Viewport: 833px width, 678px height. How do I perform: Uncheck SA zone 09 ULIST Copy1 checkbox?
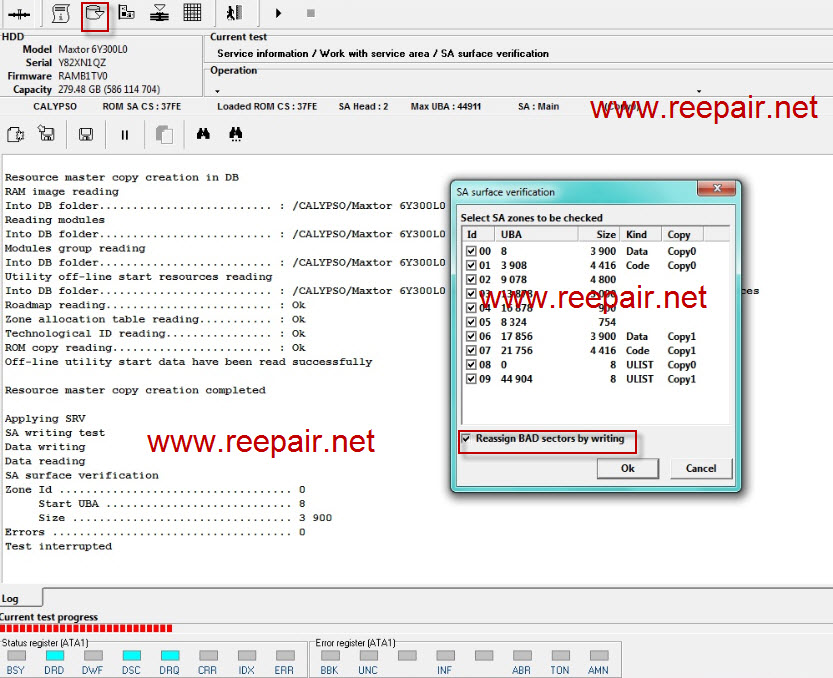coord(471,380)
